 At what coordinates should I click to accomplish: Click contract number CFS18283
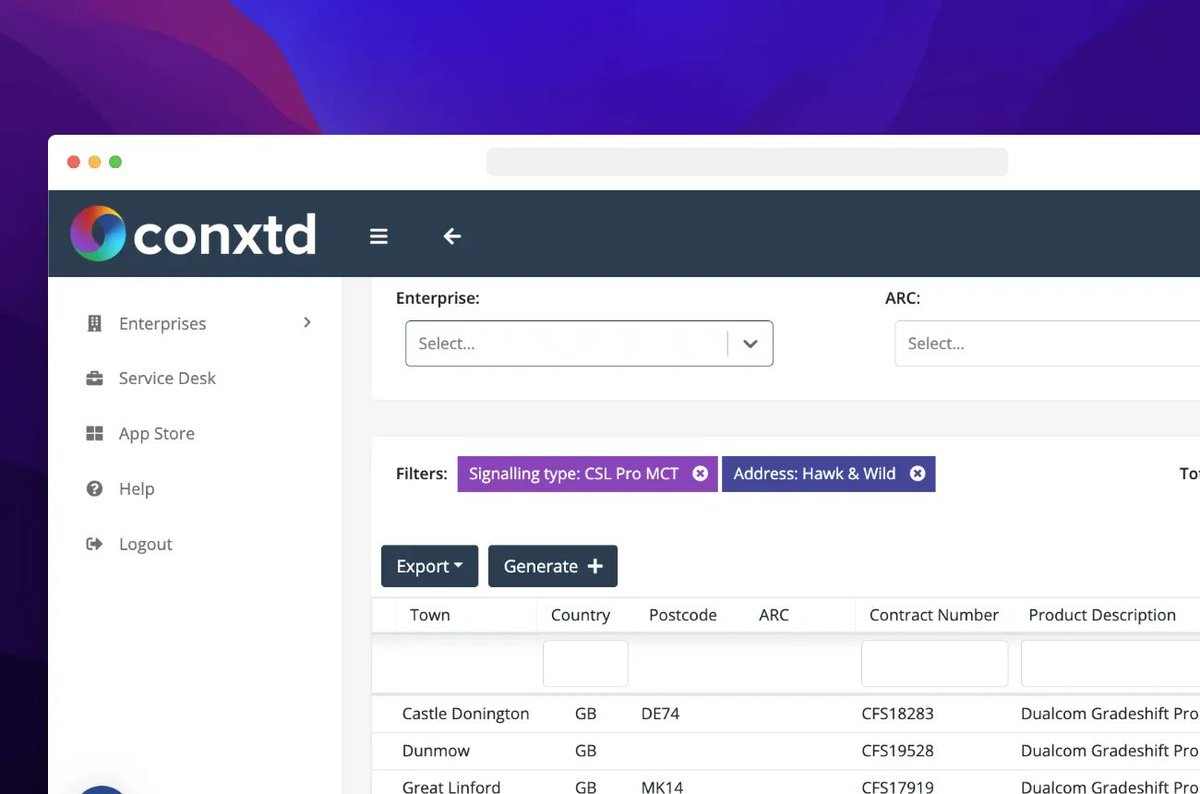[898, 714]
